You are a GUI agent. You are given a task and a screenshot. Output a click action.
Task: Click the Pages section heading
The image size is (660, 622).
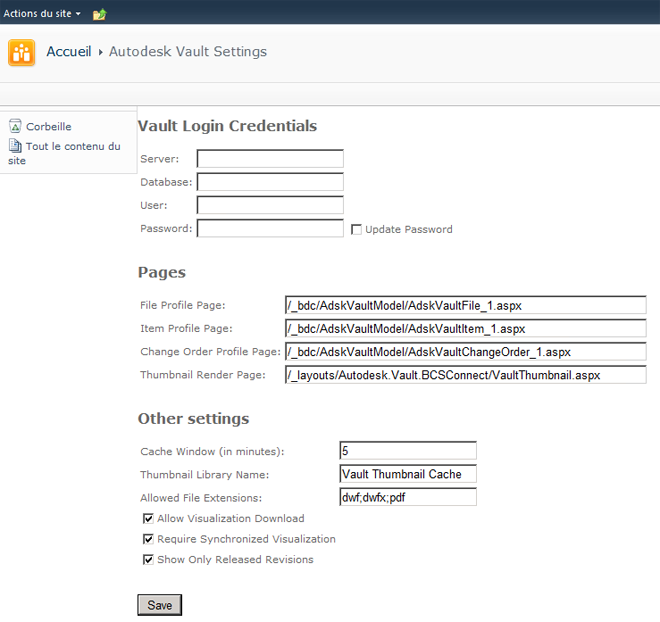162,272
